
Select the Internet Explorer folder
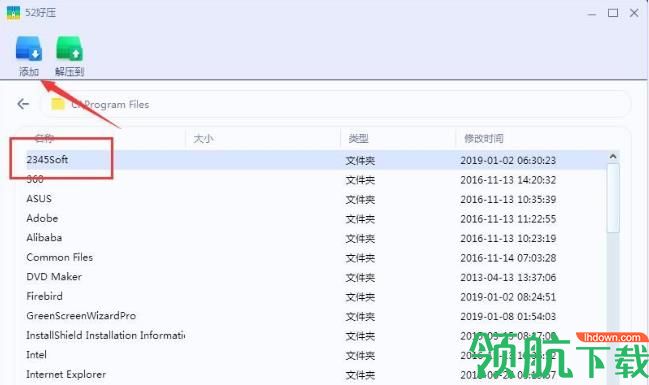(66, 374)
